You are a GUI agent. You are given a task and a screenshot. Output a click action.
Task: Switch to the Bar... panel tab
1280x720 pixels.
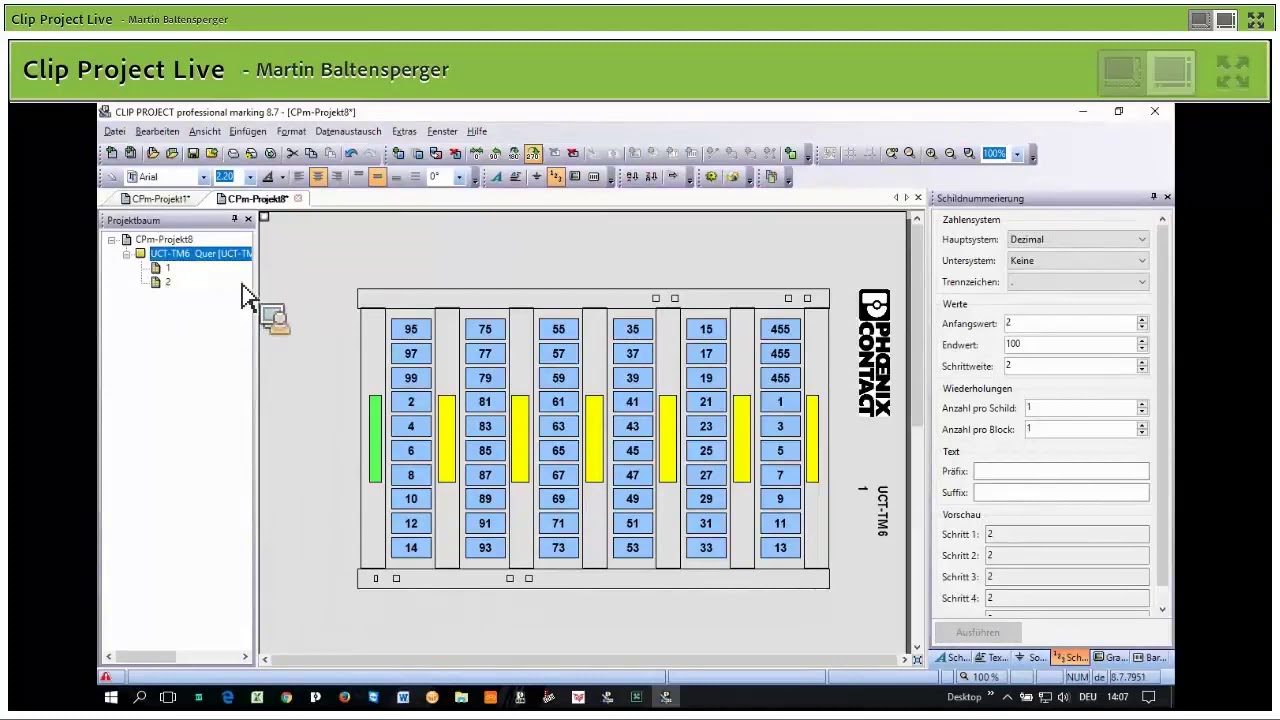tap(1149, 657)
